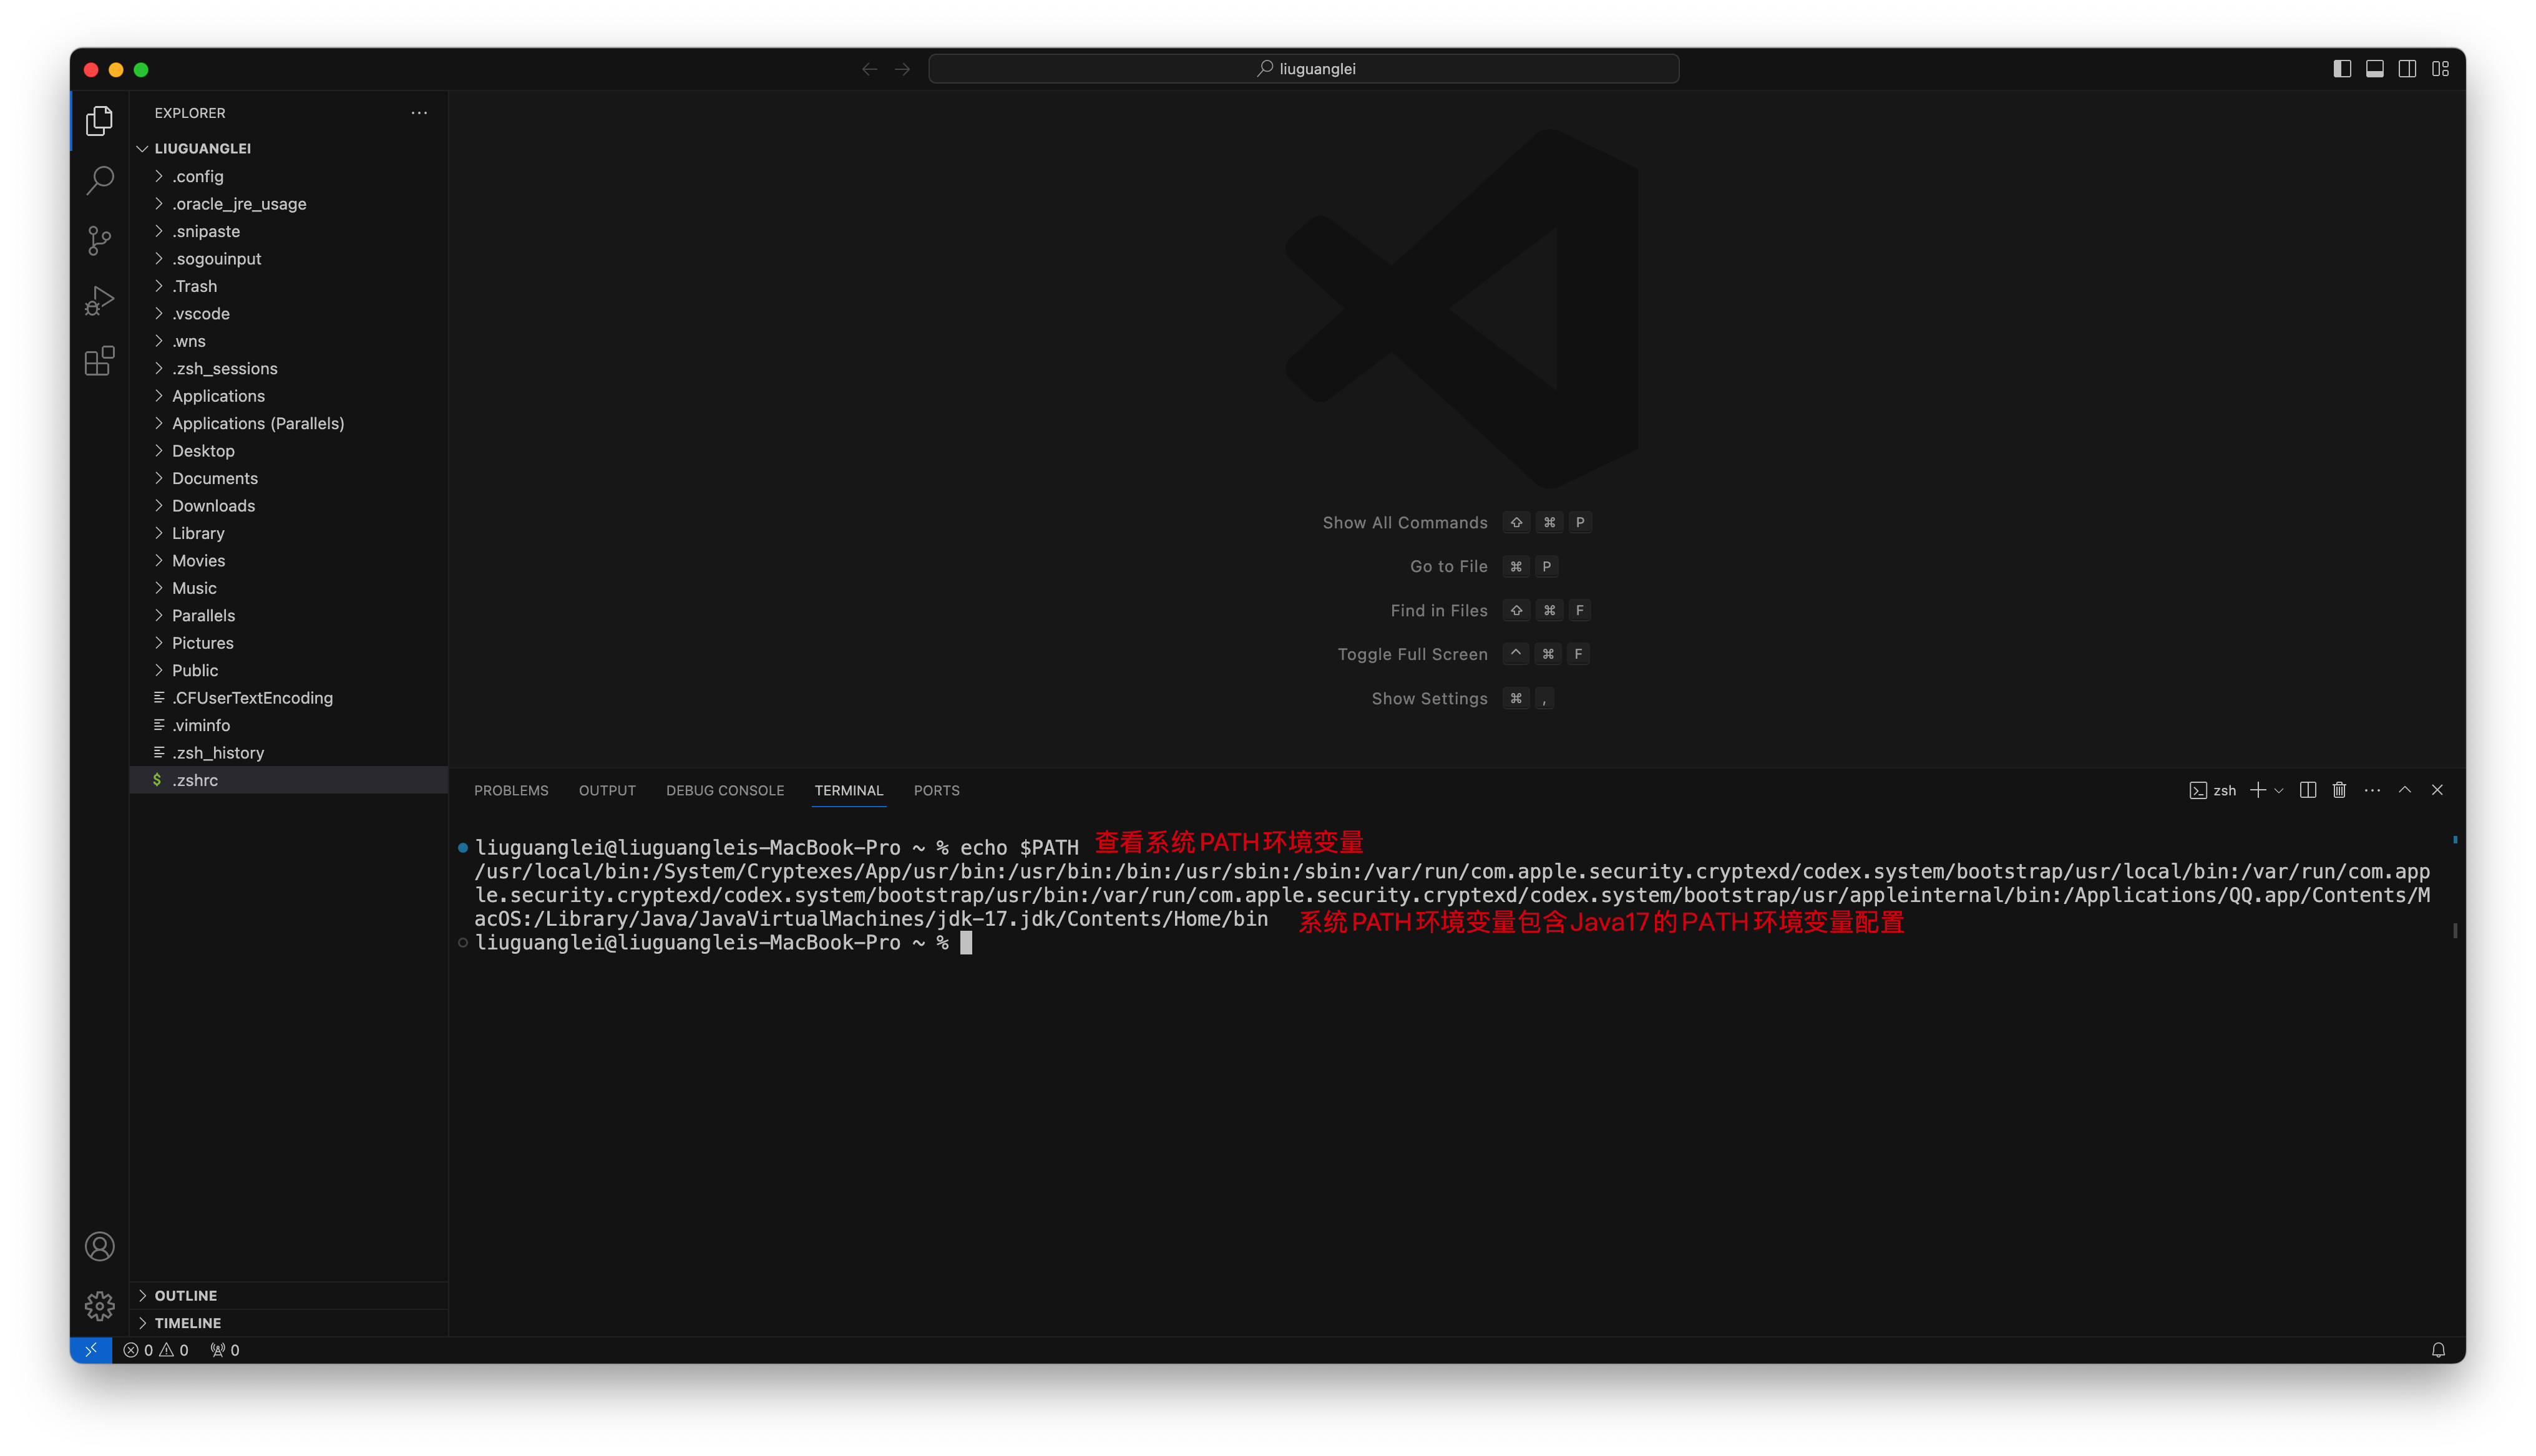Expand the .oracle_jre_usage folder

tap(289, 204)
